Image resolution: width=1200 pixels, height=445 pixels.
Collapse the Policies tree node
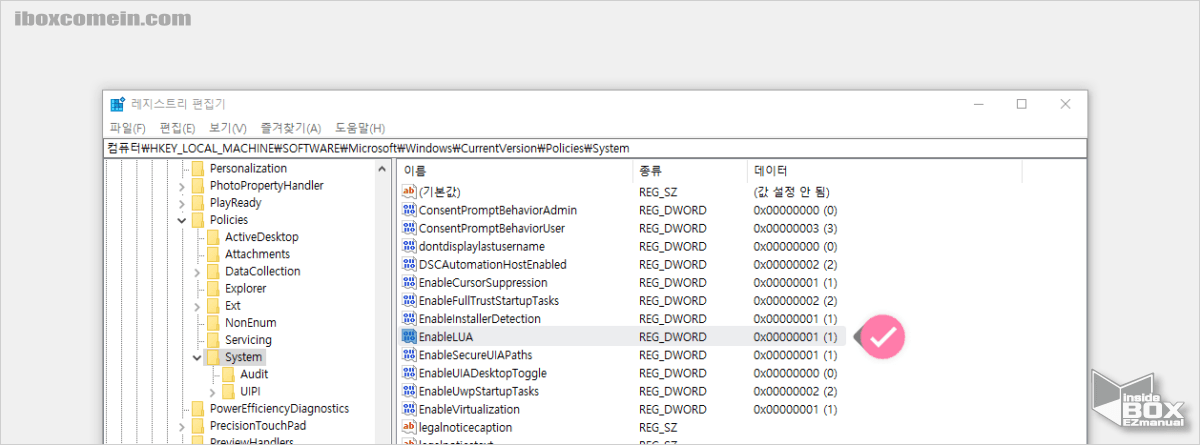tap(181, 220)
